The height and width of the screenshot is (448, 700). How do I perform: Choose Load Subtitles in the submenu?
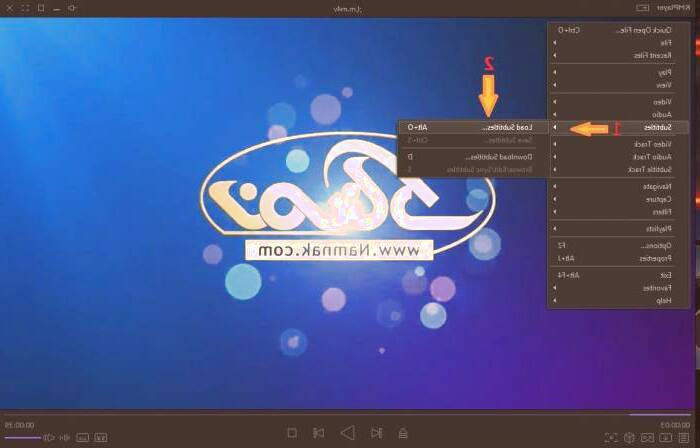pyautogui.click(x=472, y=127)
